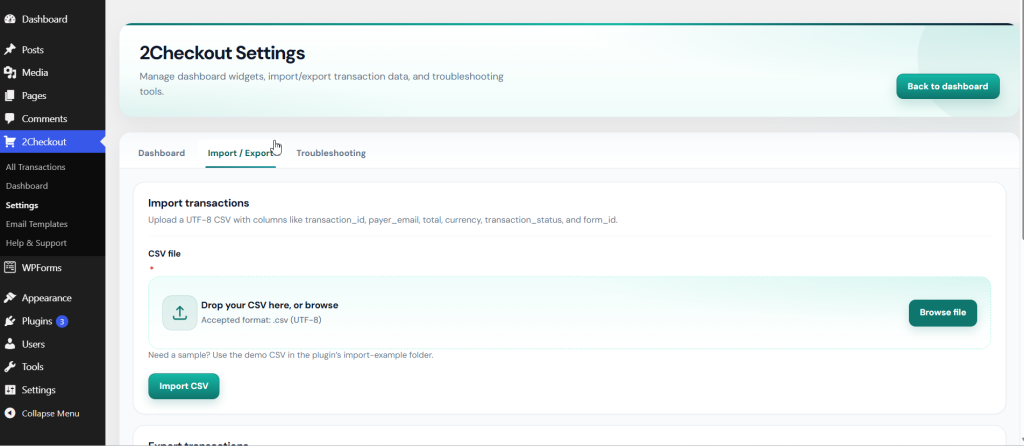Click the Media library icon
The width and height of the screenshot is (1024, 446).
click(x=10, y=72)
